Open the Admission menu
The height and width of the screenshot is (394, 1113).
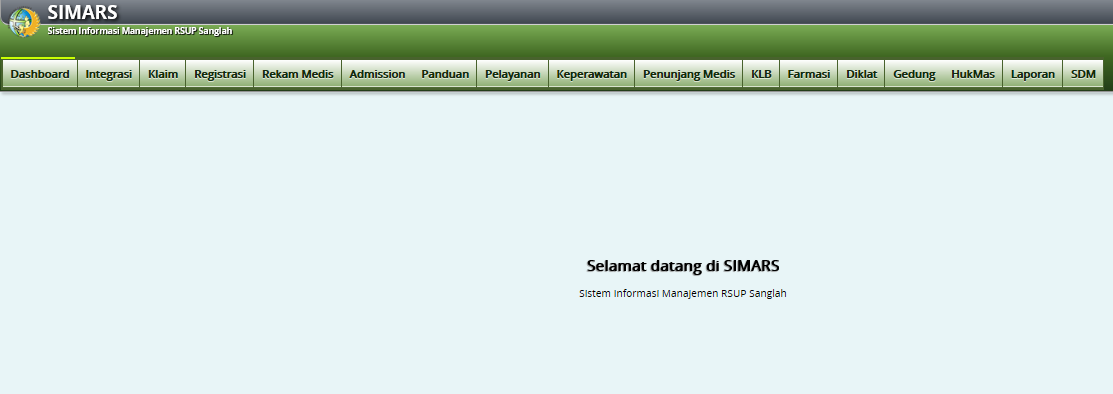tap(377, 74)
